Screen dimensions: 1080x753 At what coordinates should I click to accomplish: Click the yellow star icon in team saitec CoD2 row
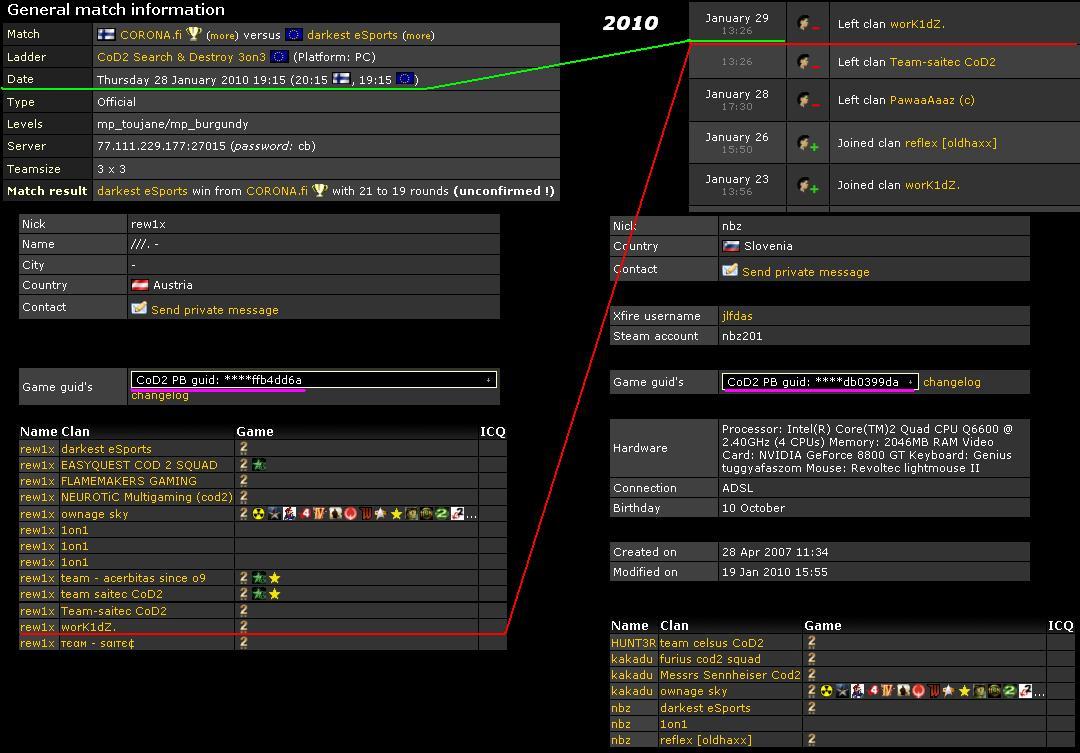(x=274, y=594)
